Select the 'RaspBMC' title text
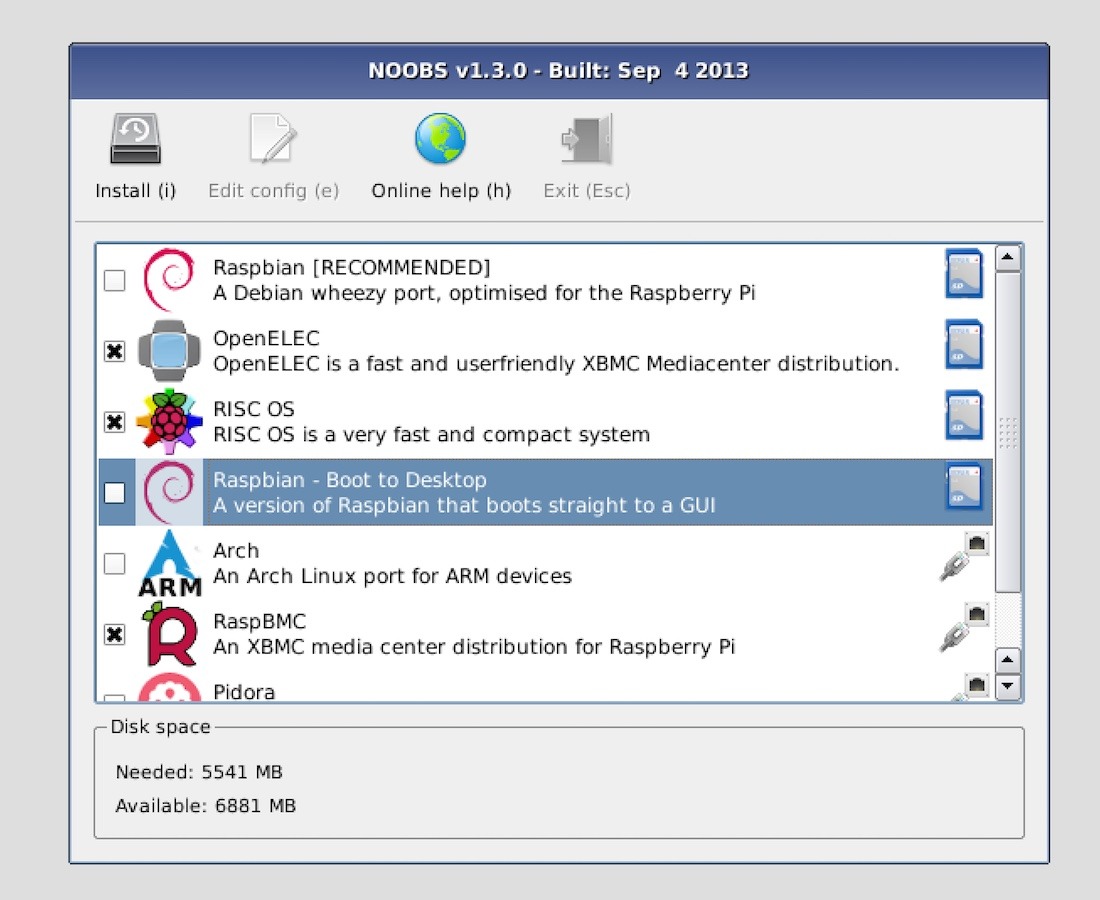The image size is (1100, 900). point(260,622)
